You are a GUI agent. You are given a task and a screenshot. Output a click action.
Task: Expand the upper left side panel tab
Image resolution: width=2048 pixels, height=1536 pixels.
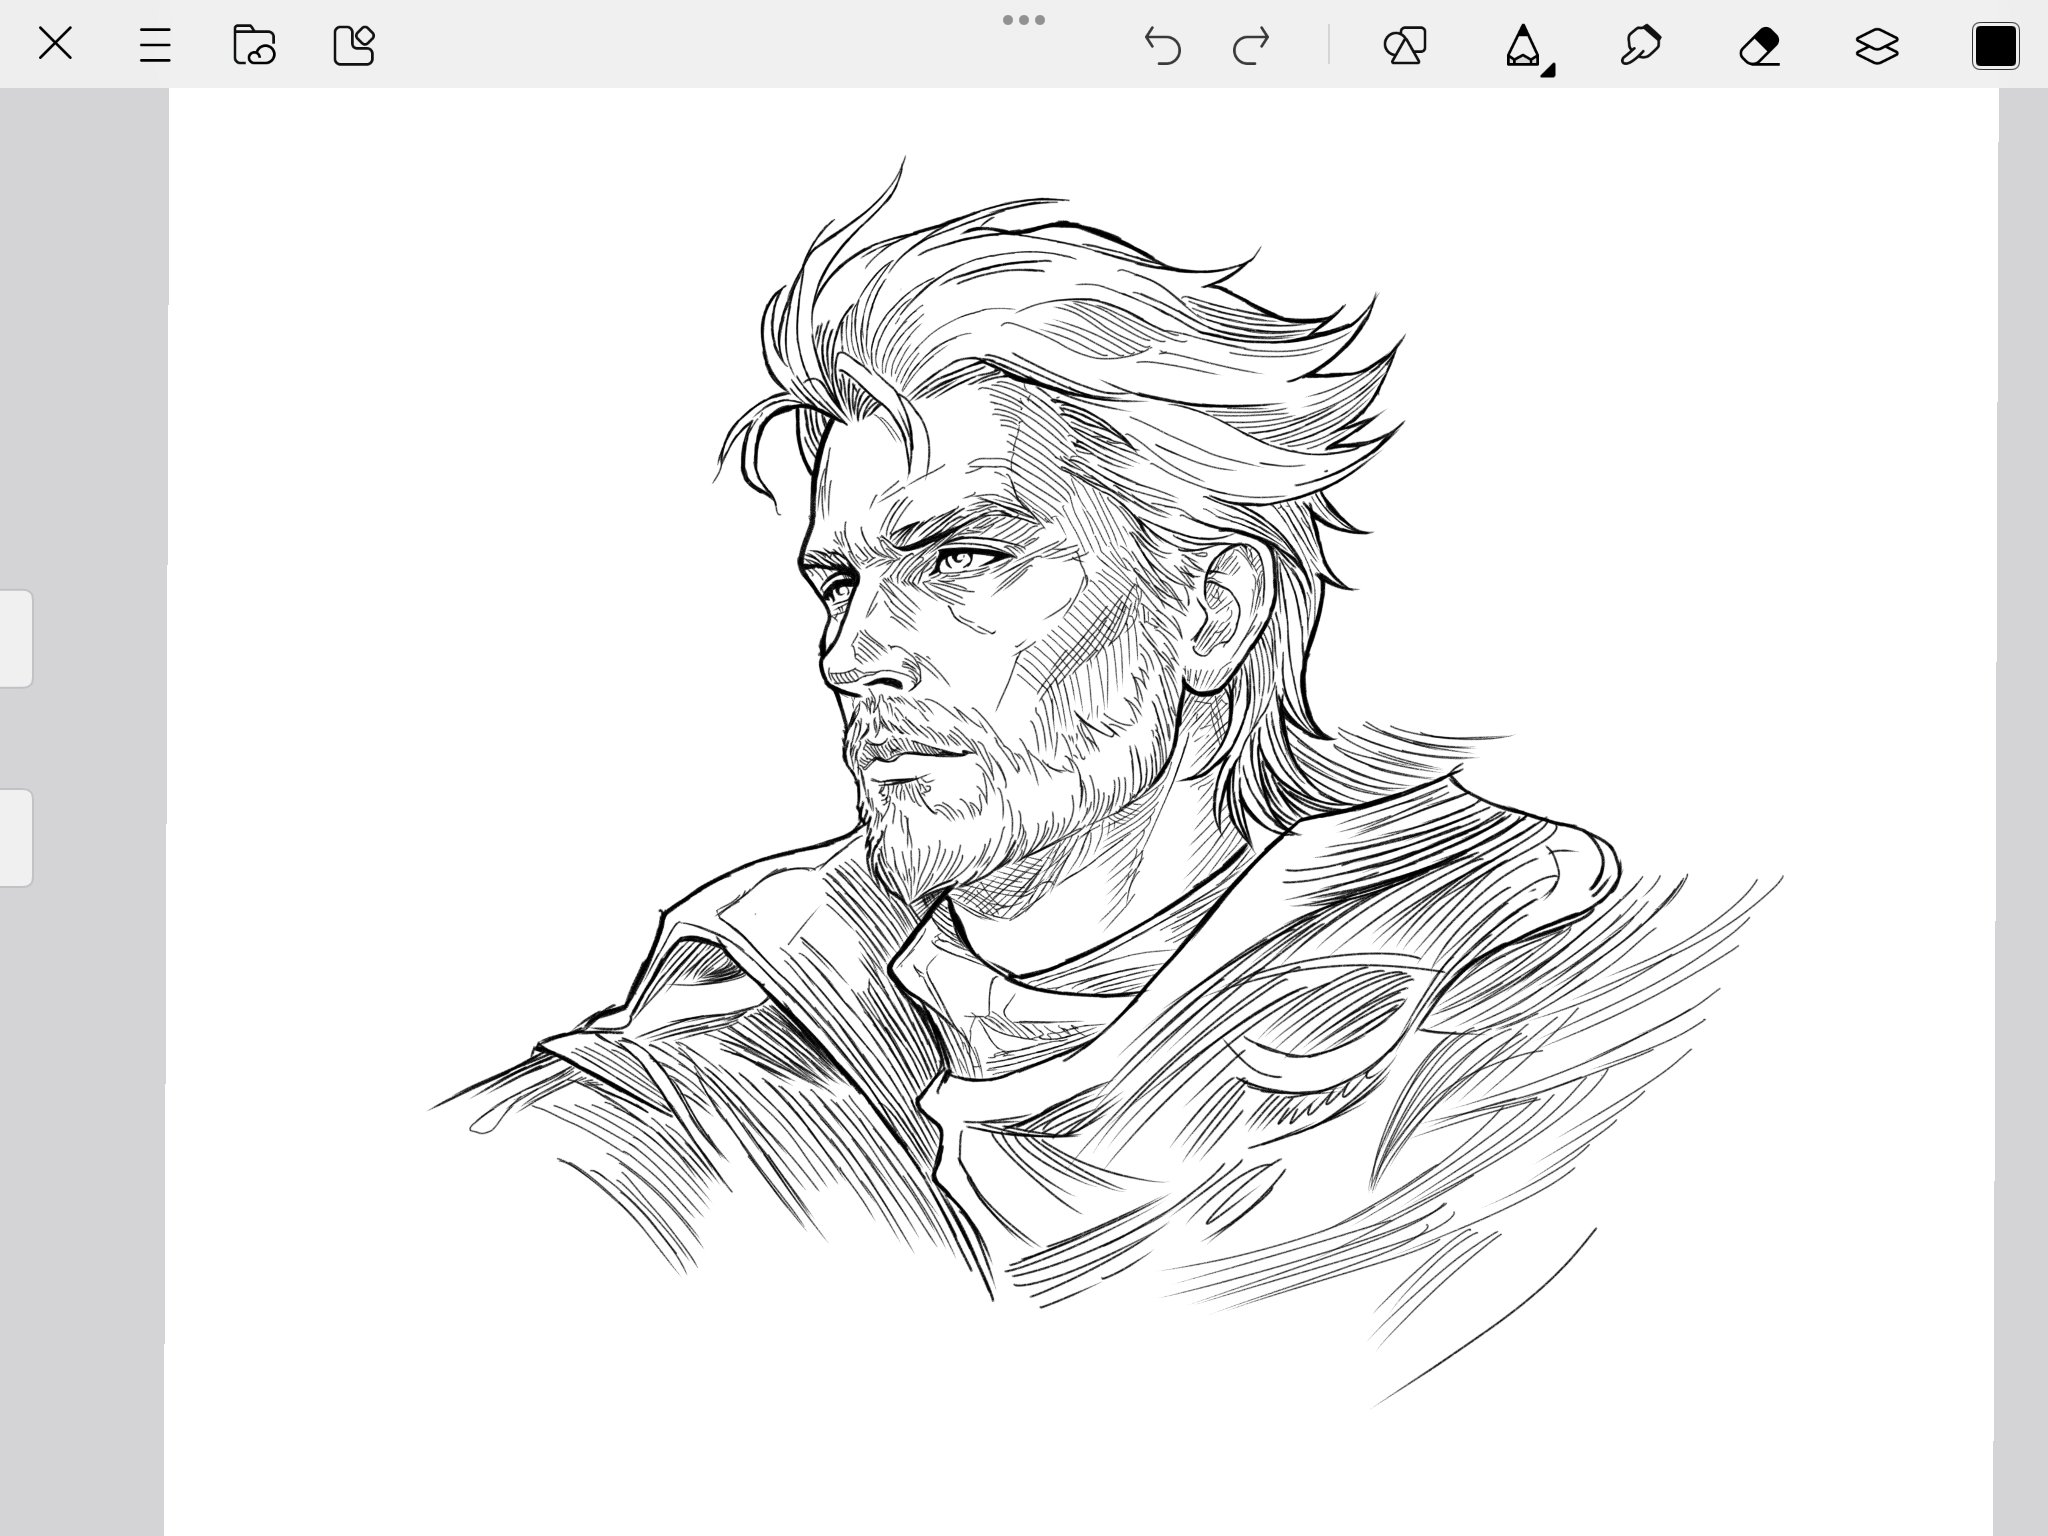click(15, 638)
